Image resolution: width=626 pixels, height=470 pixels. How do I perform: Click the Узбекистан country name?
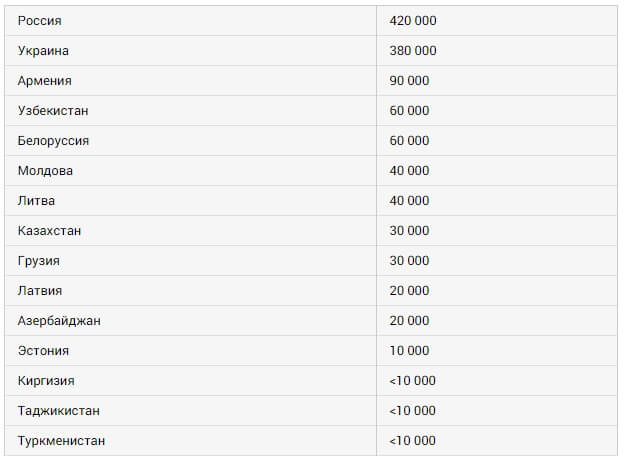tap(54, 111)
